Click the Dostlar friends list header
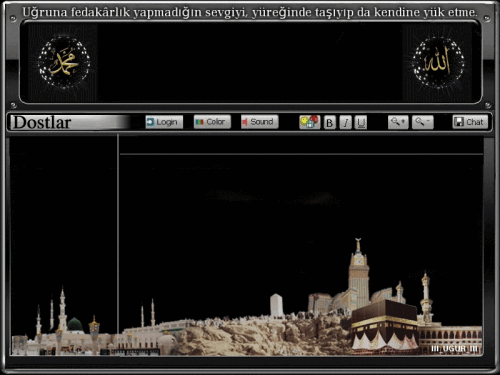500x375 pixels. pos(42,122)
